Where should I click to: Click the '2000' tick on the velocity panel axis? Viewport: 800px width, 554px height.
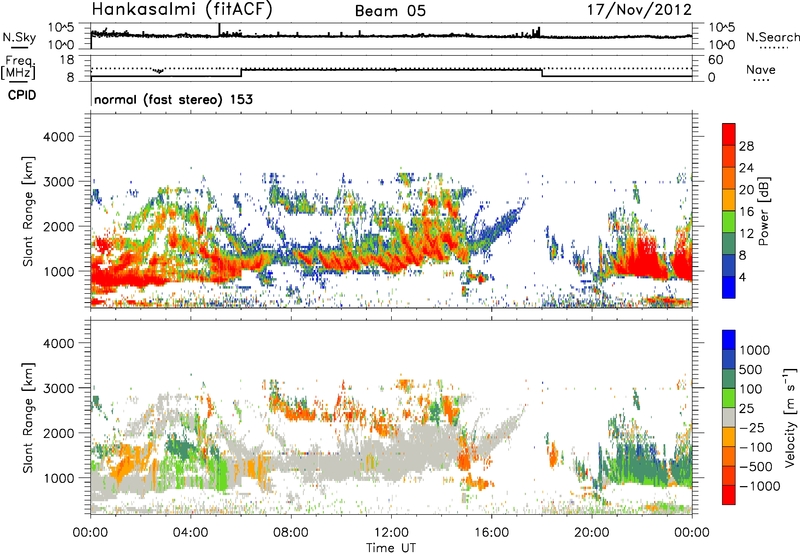pos(59,433)
